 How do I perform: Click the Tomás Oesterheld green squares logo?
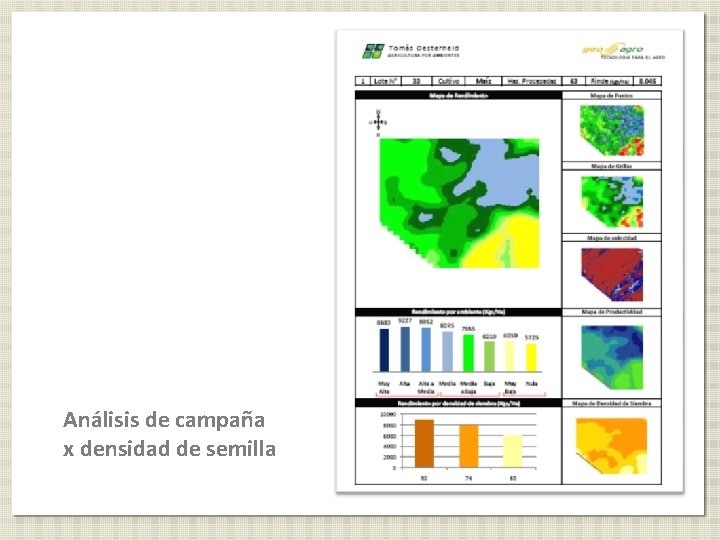[x=373, y=51]
